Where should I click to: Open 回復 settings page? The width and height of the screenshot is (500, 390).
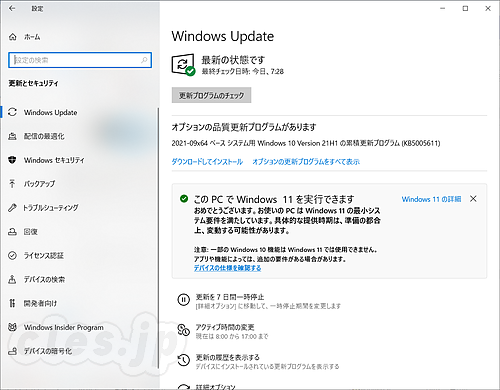pos(79,232)
